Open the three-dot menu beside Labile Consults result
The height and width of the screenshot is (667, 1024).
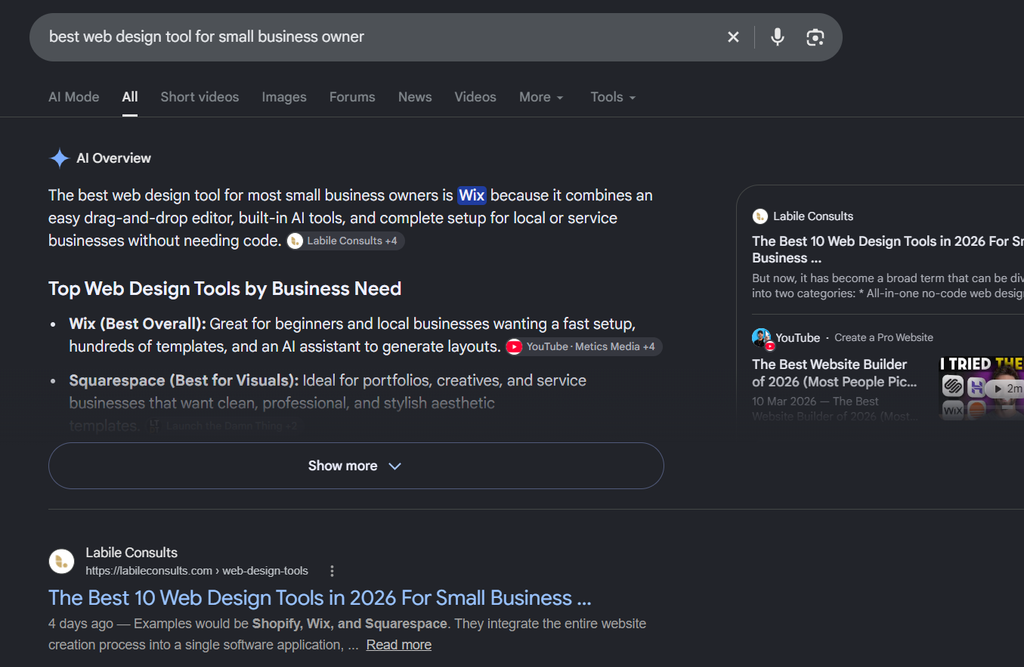[x=332, y=571]
